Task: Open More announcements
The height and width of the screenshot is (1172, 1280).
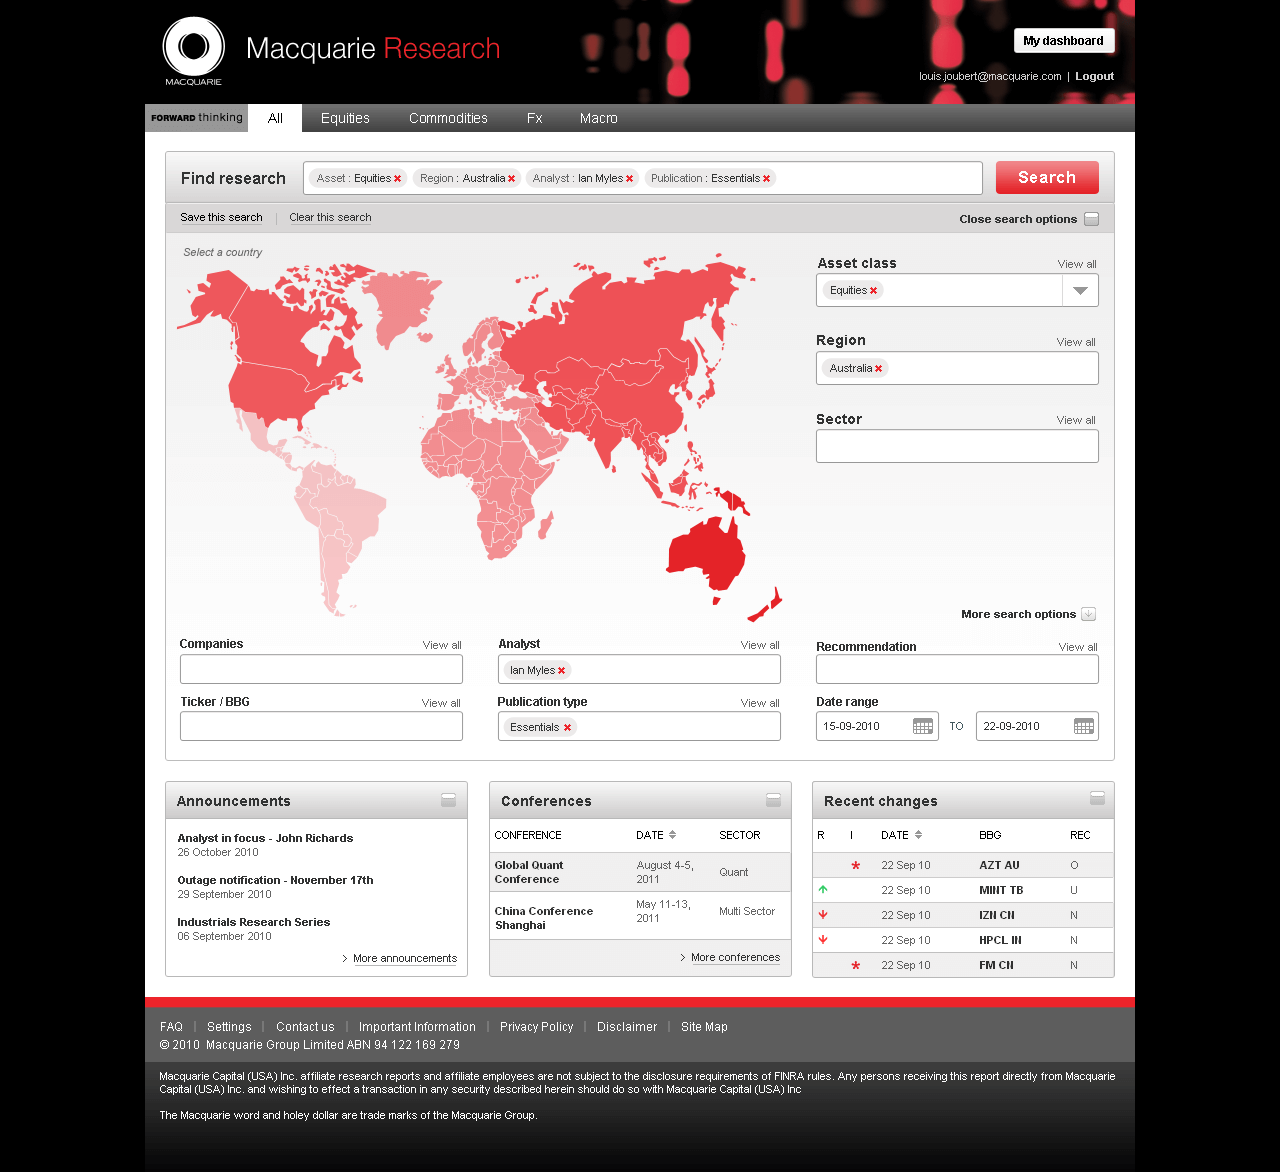Action: 405,958
